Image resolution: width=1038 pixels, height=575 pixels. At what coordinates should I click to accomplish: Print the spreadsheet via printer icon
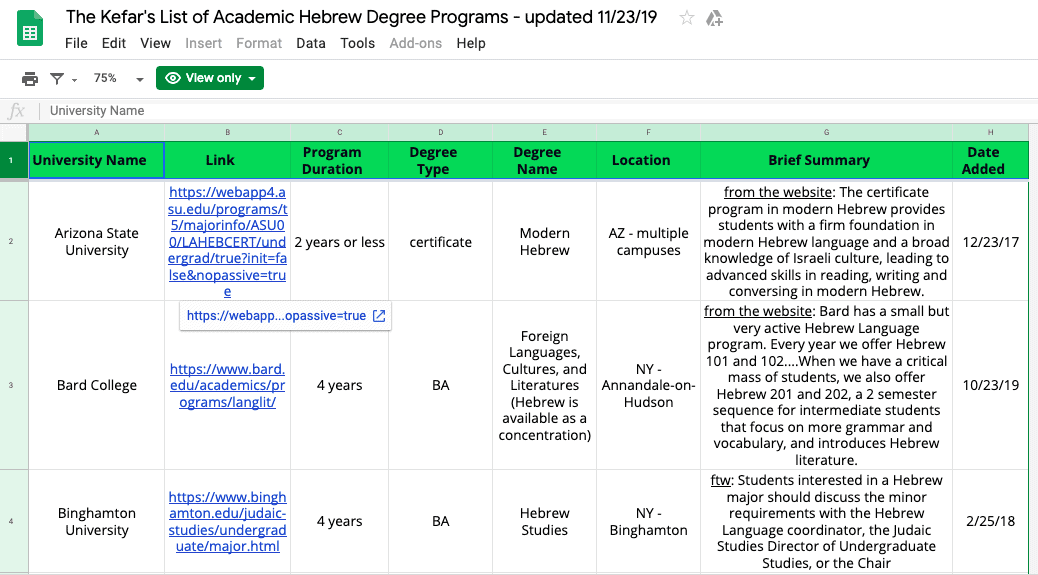tap(30, 79)
